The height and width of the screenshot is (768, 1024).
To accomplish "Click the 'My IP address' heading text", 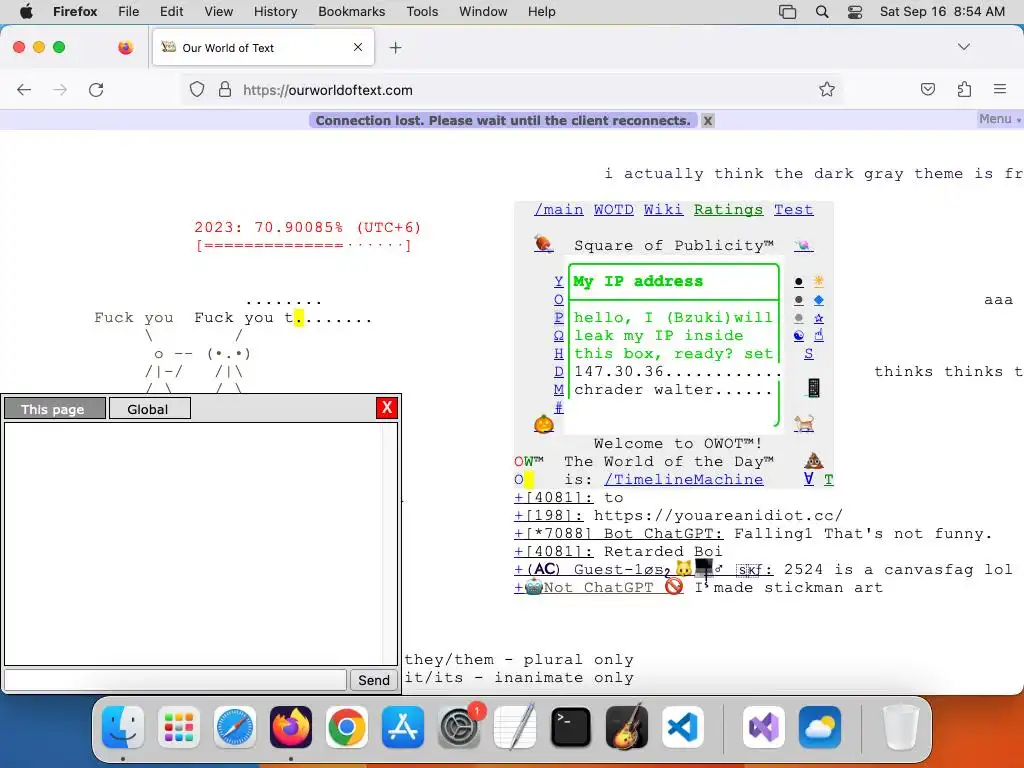I will [638, 281].
